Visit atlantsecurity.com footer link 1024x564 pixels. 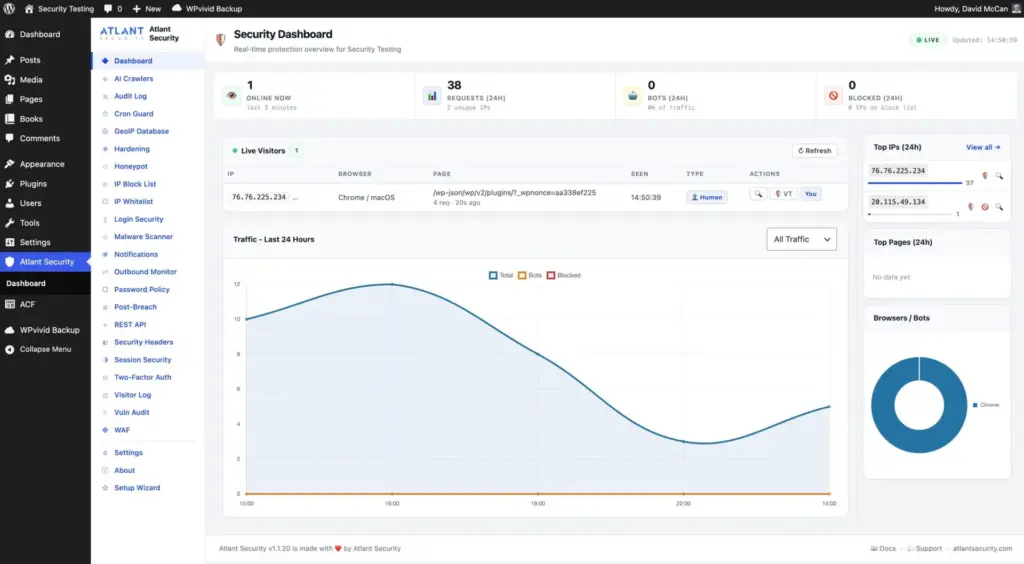pyautogui.click(x=982, y=548)
